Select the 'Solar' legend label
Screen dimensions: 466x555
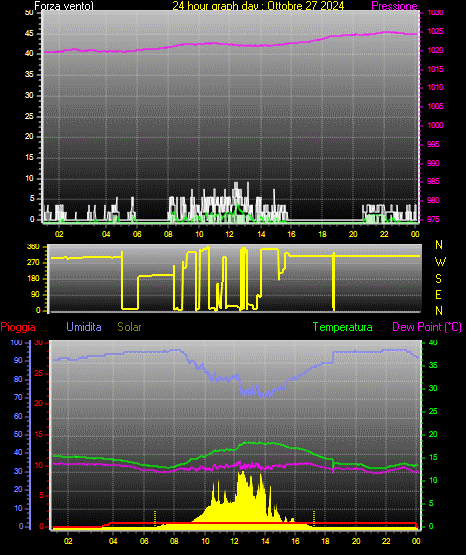tap(130, 327)
